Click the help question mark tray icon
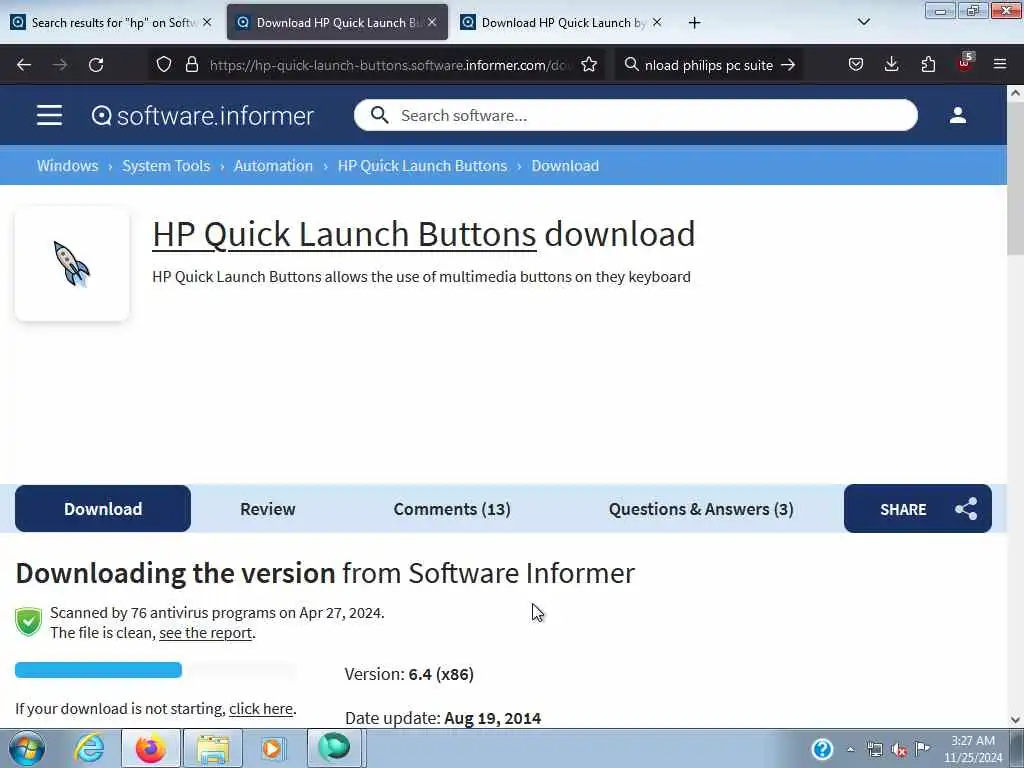The height and width of the screenshot is (768, 1024). [x=822, y=749]
